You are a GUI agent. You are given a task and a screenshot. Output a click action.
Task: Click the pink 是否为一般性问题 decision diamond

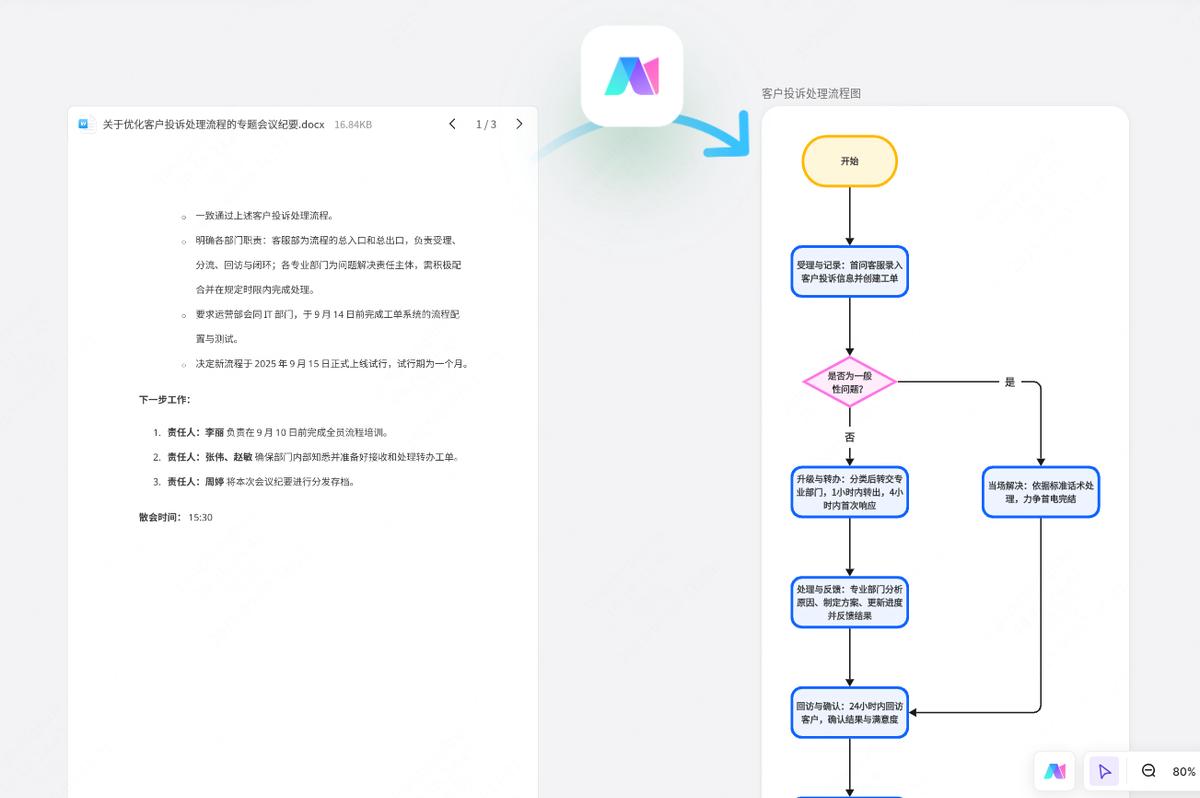[849, 382]
